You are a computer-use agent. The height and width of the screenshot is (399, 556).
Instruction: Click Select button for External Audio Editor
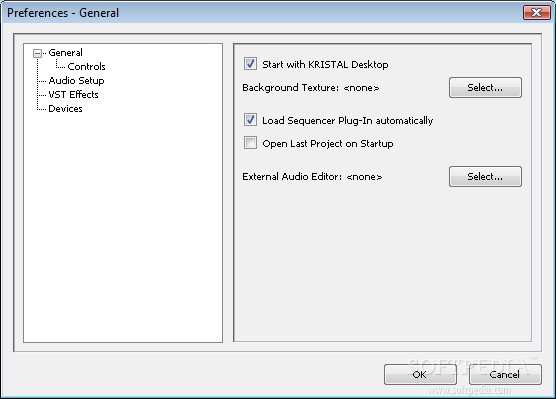pos(485,177)
